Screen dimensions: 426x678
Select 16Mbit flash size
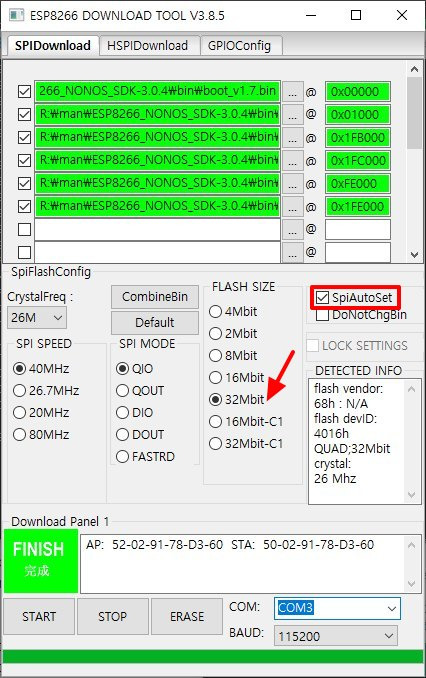pos(215,377)
